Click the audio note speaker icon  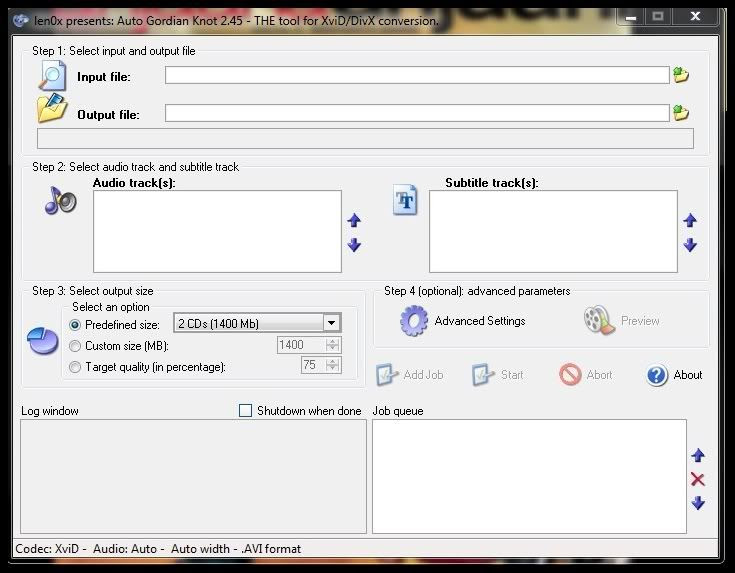60,201
